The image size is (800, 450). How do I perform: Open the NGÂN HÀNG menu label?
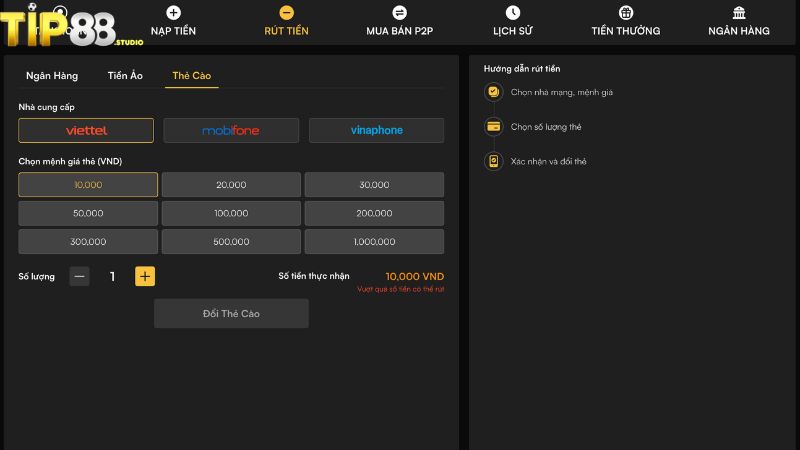[739, 31]
